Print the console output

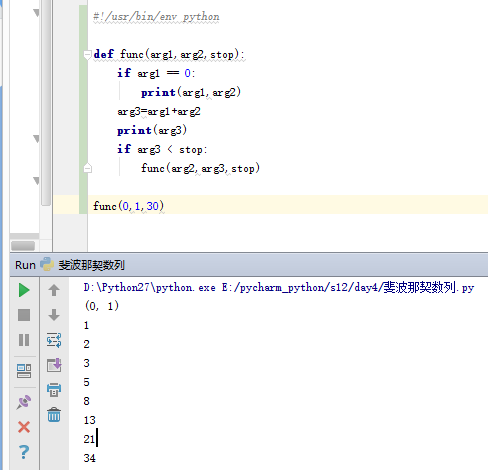coord(54,390)
